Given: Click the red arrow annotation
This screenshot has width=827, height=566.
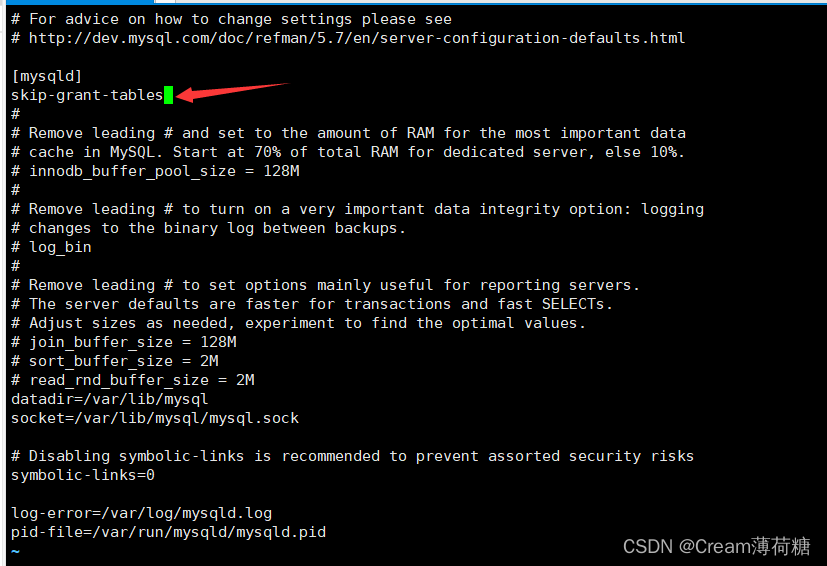Looking at the screenshot, I should pyautogui.click(x=232, y=92).
